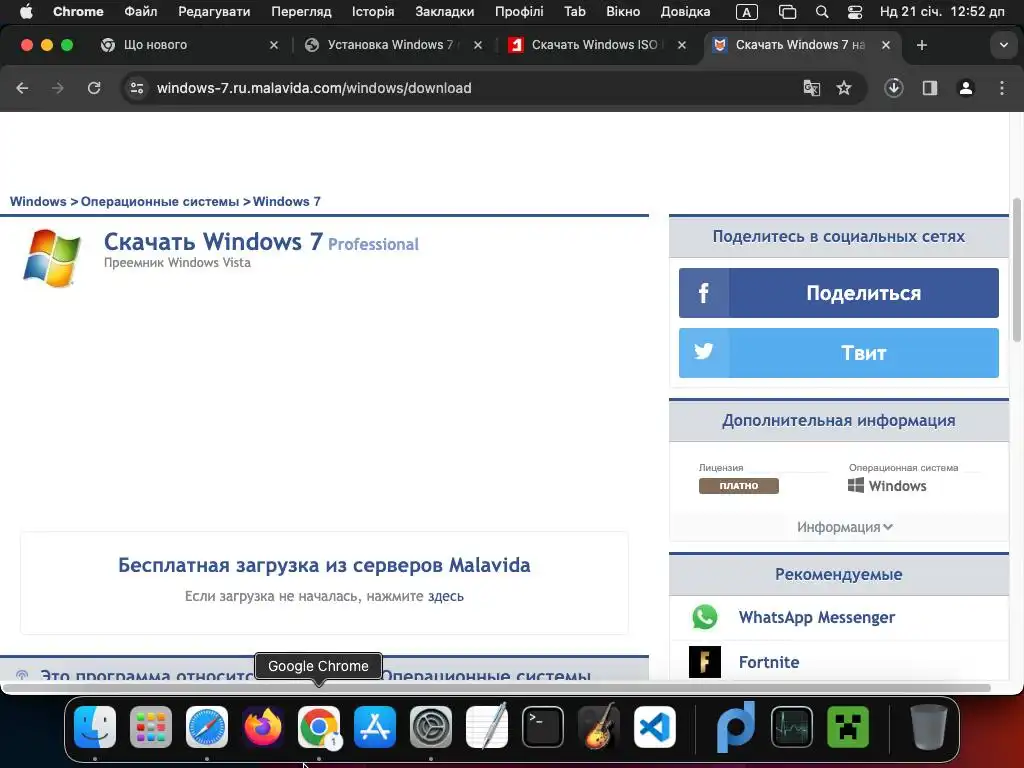Open Control Center in menu bar
Screen dimensions: 1024x768
tap(854, 12)
